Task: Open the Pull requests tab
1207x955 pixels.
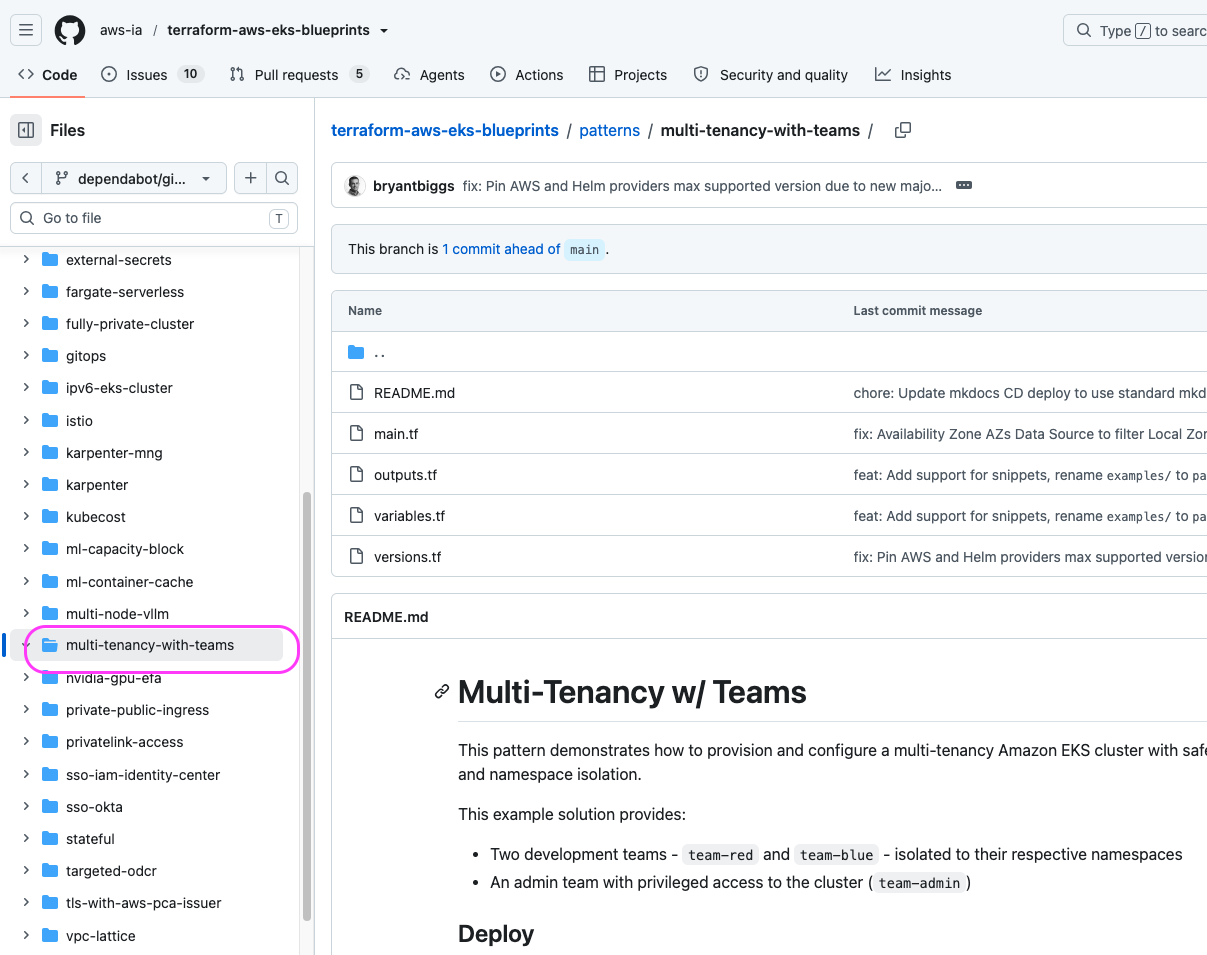Action: coord(298,75)
